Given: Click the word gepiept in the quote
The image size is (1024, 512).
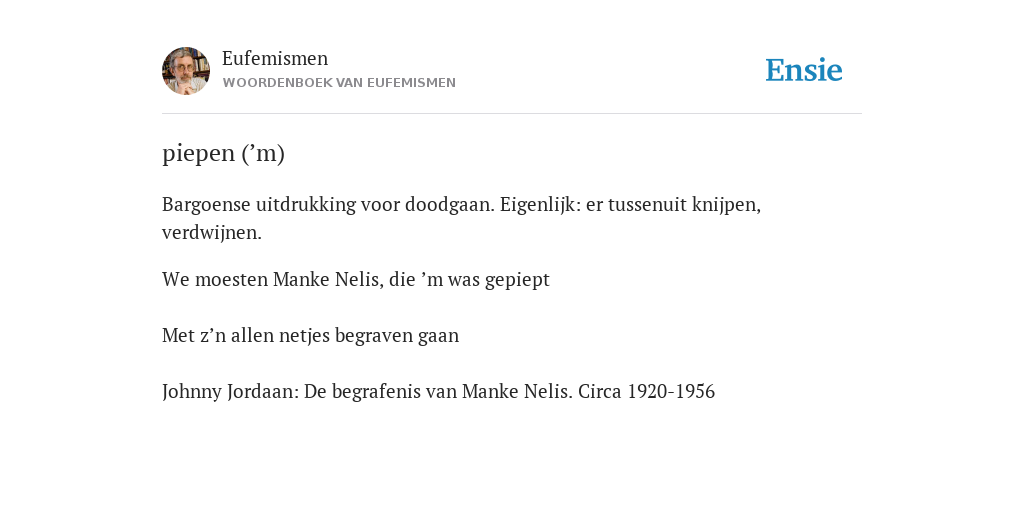Looking at the screenshot, I should point(517,280).
